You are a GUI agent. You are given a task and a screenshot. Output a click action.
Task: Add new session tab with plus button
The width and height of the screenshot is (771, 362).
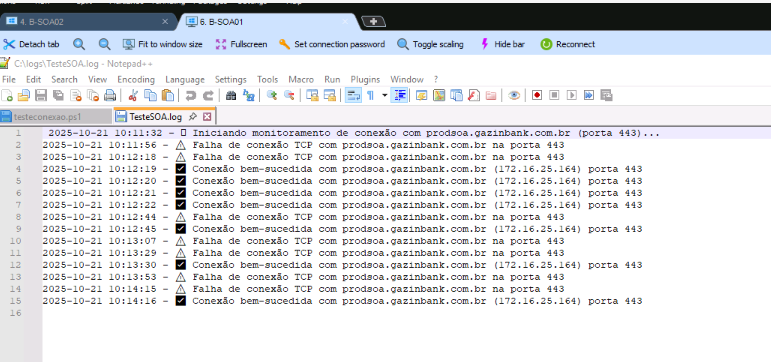tap(373, 21)
